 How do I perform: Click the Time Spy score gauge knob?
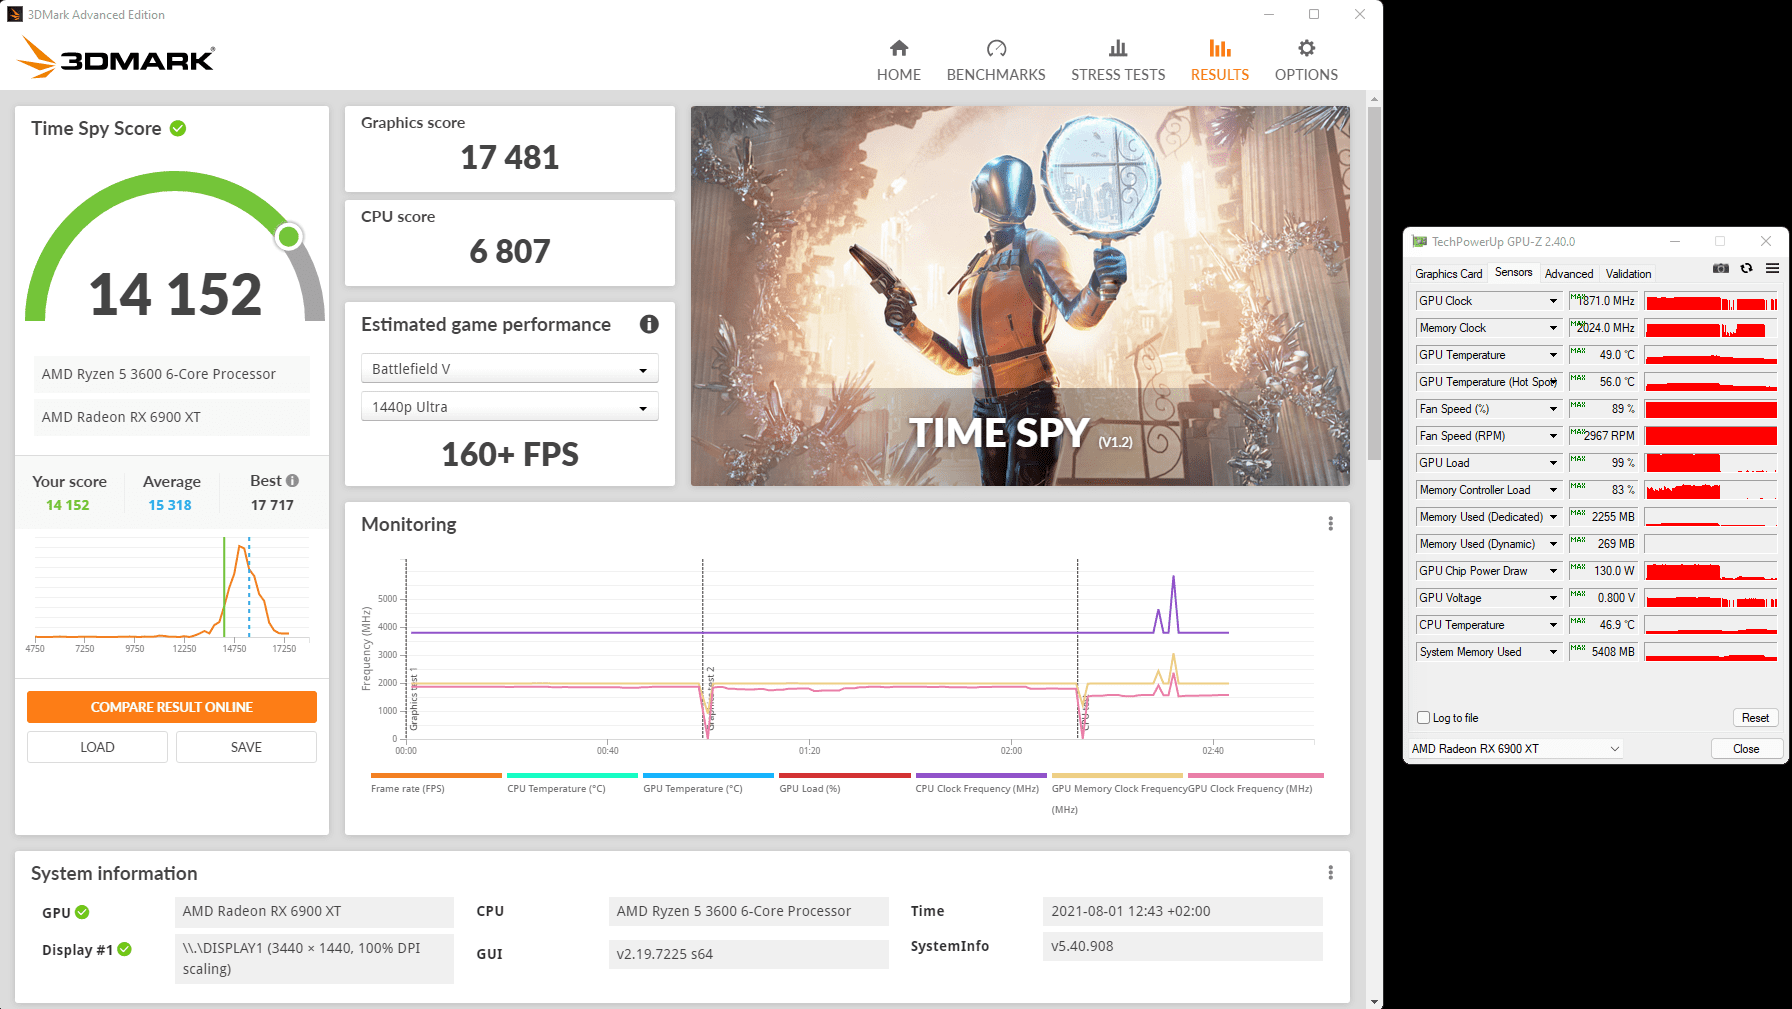pyautogui.click(x=289, y=236)
